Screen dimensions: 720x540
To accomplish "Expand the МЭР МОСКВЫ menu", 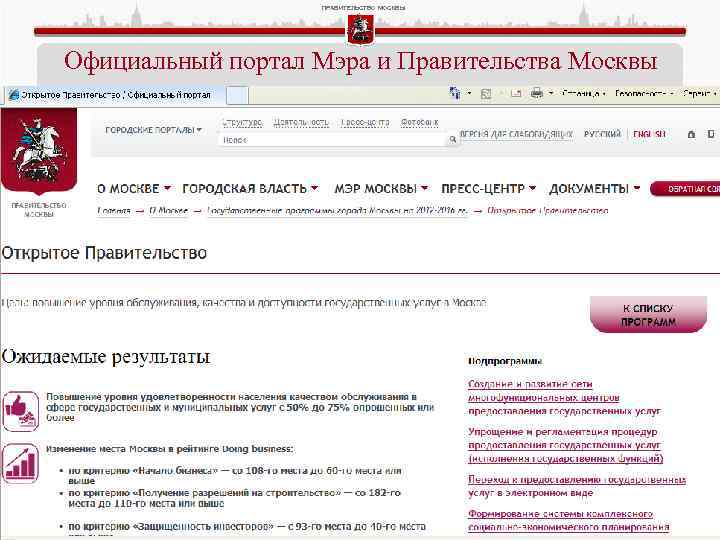I will click(x=381, y=189).
